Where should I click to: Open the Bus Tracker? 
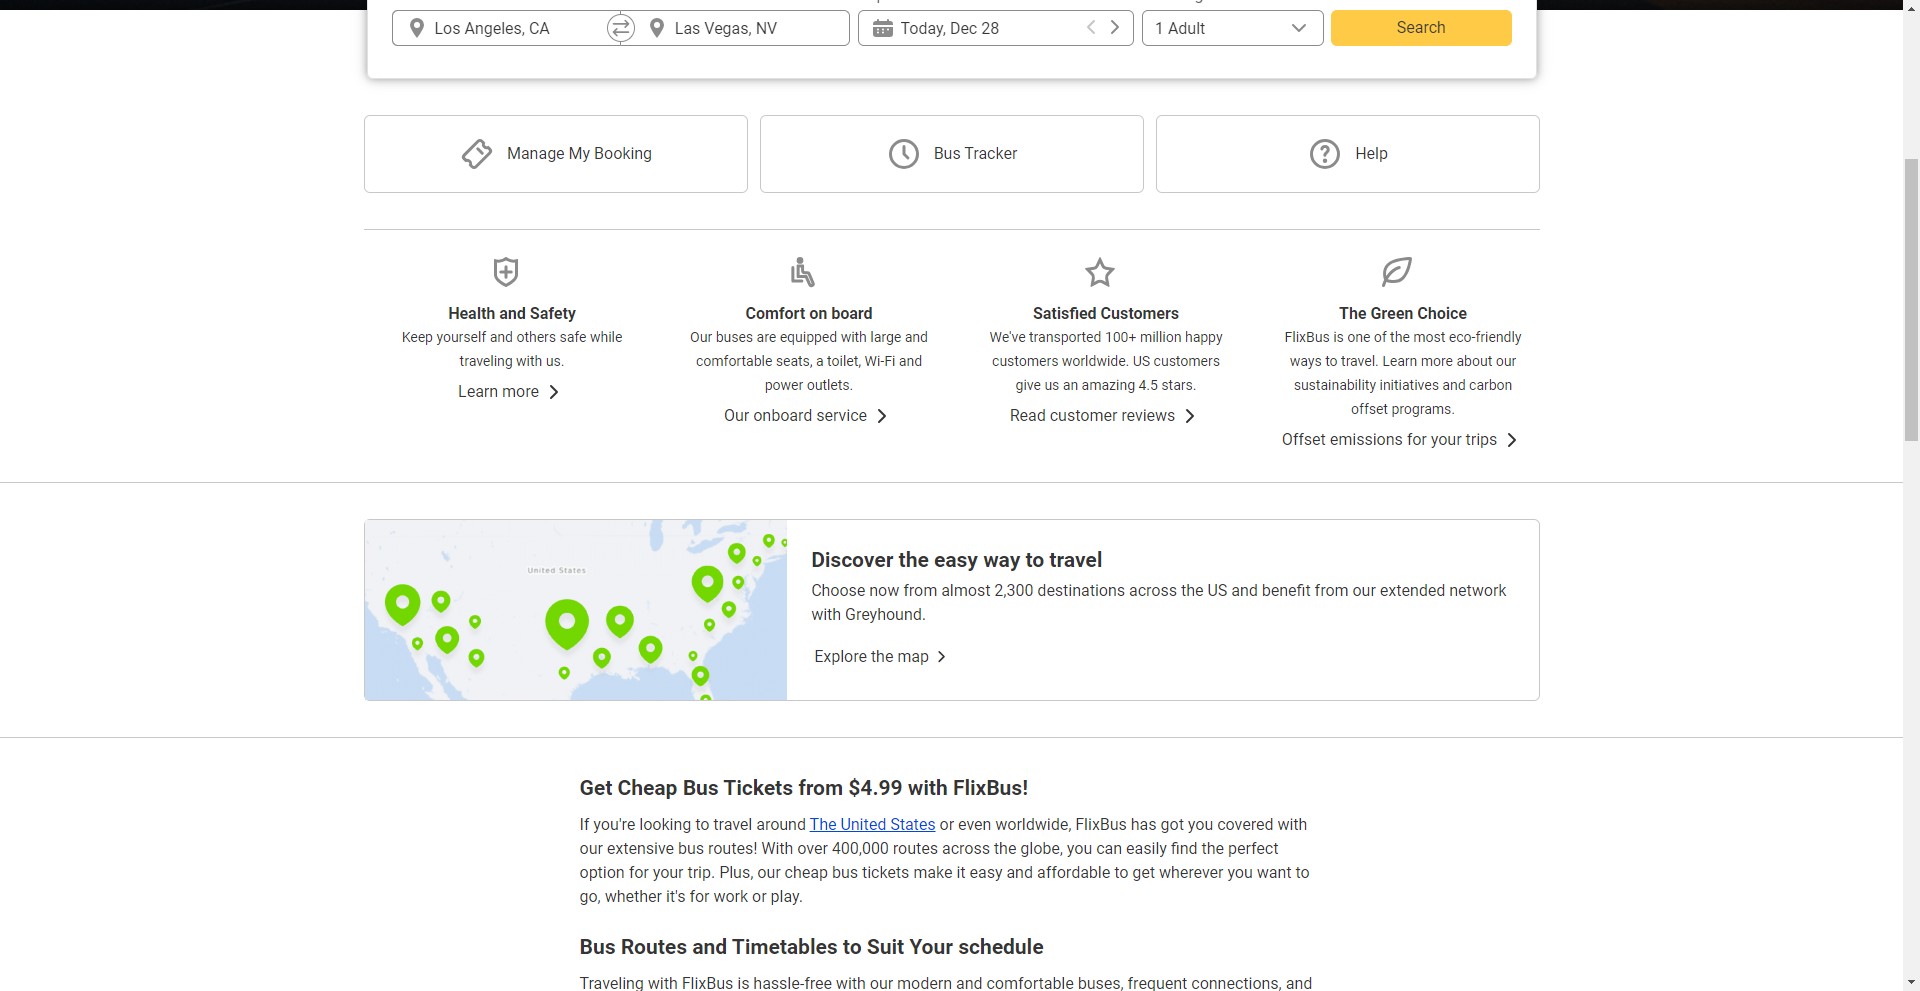[951, 154]
